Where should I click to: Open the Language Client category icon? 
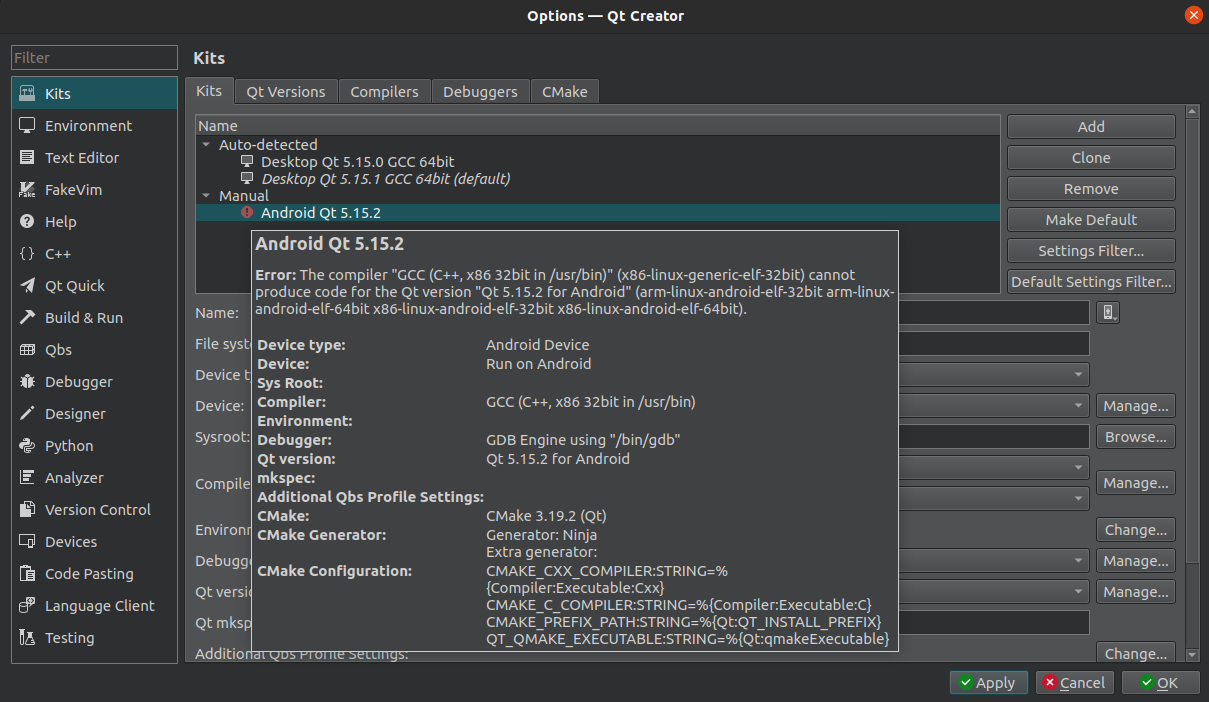(x=28, y=605)
